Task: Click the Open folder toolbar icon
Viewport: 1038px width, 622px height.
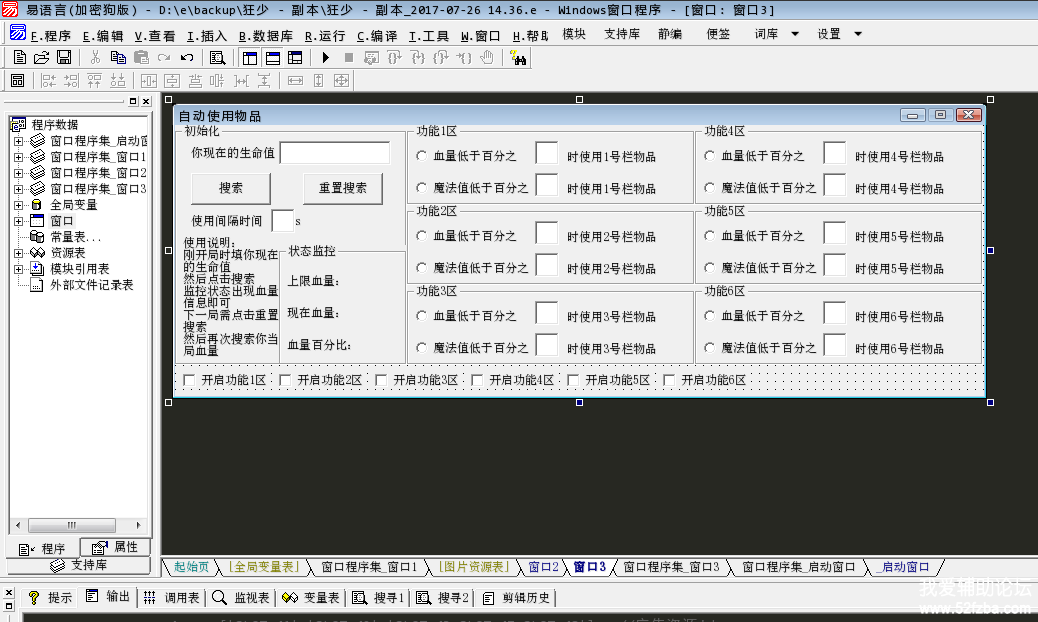Action: coord(41,58)
